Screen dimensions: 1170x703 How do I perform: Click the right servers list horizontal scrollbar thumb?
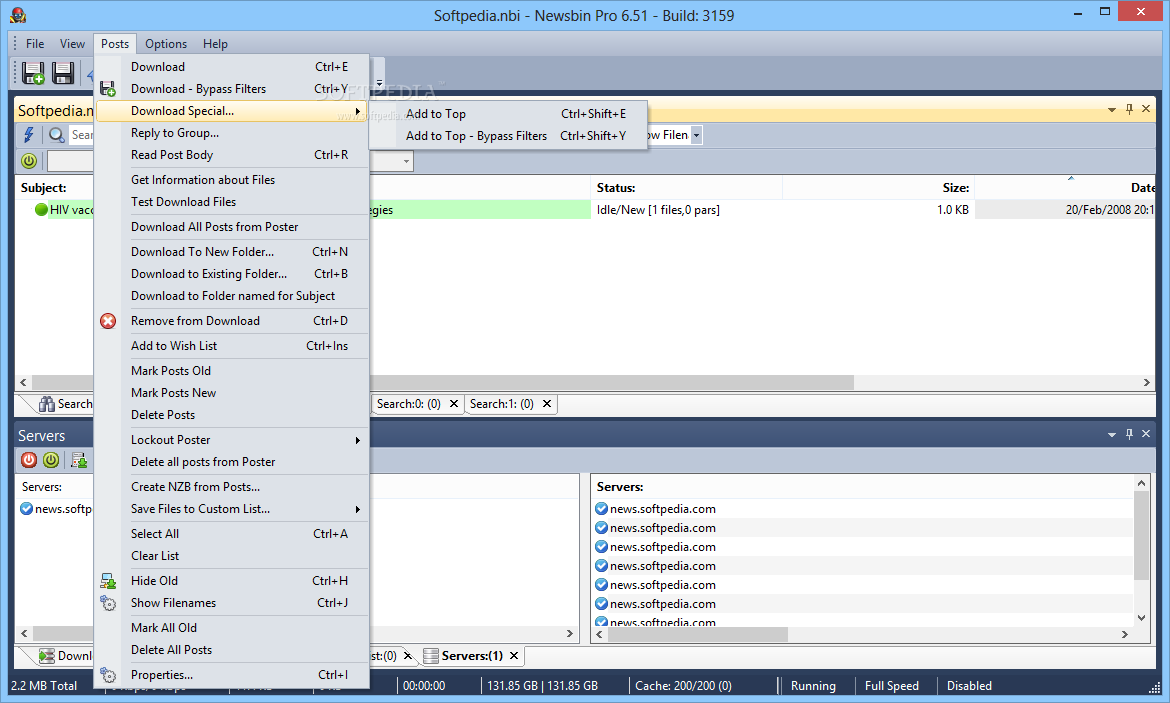coord(698,634)
